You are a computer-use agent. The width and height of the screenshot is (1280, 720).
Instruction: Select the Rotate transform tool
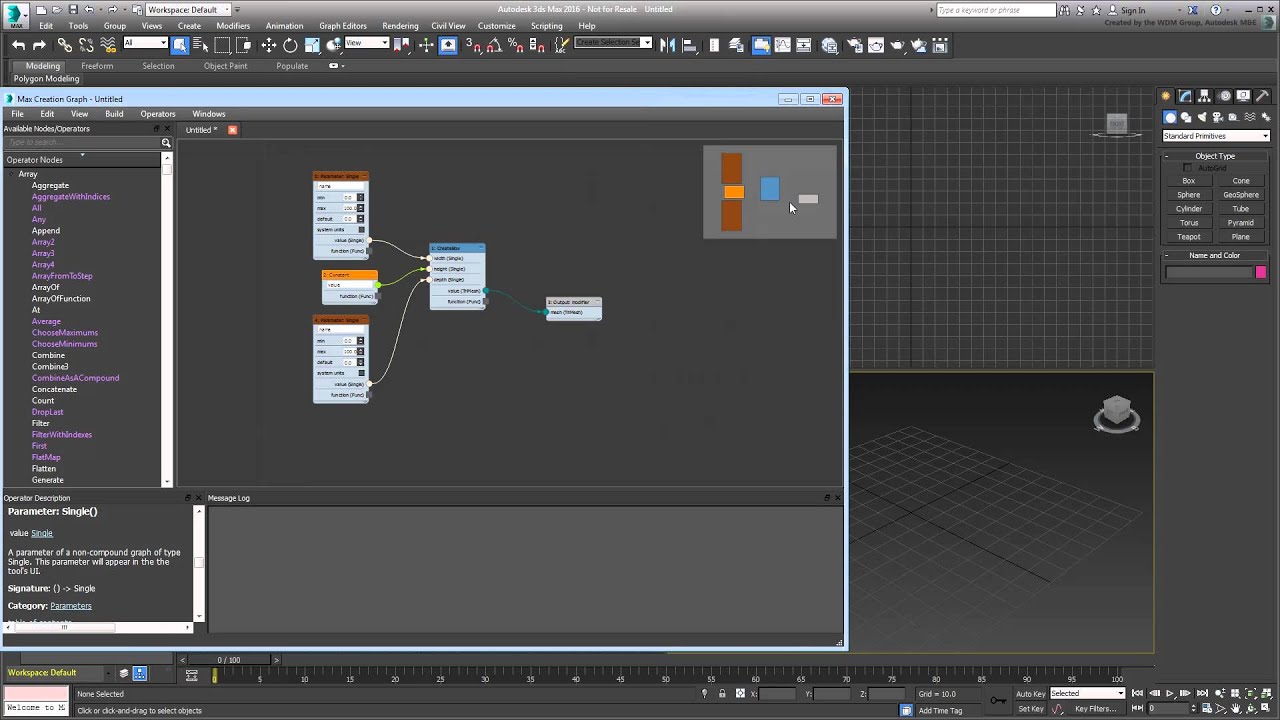[x=290, y=45]
